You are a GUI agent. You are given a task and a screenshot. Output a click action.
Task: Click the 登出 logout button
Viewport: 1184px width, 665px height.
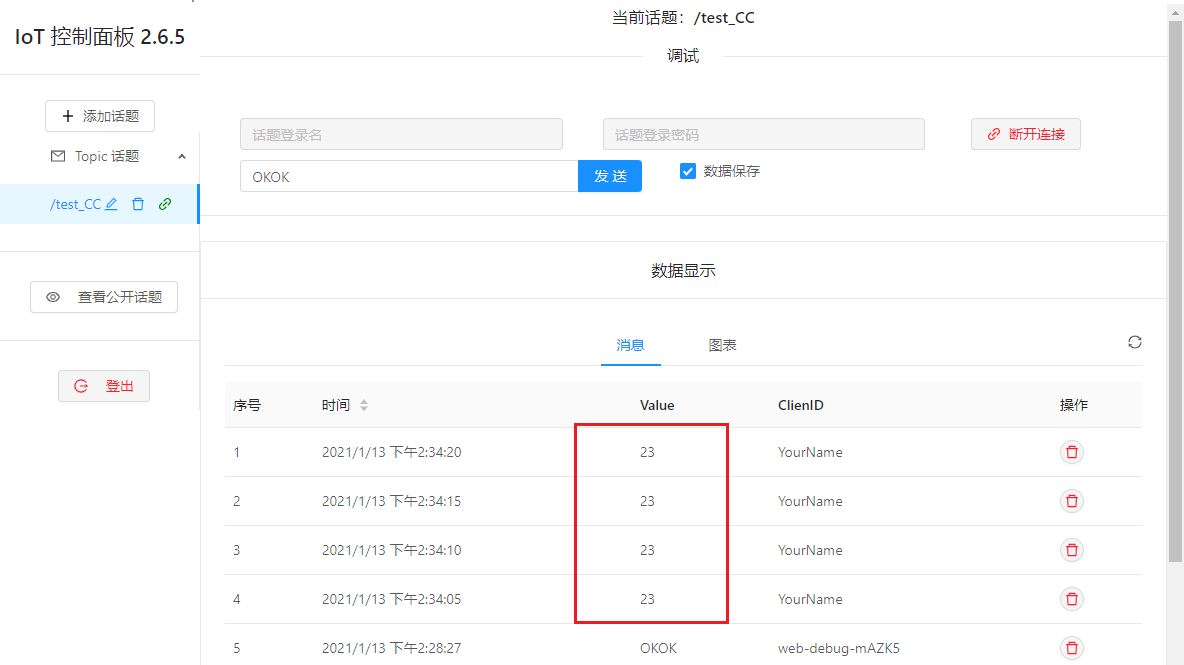click(x=104, y=386)
